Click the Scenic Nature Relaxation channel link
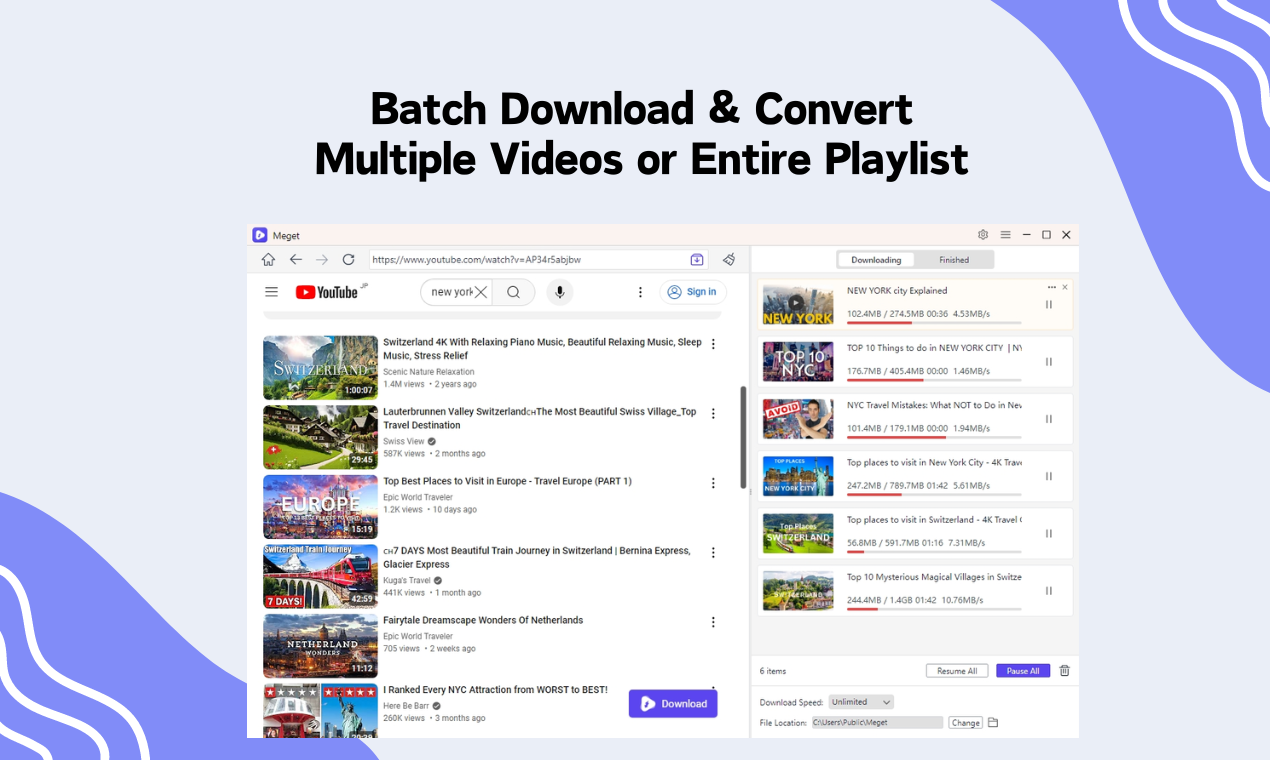Image resolution: width=1270 pixels, height=760 pixels. (429, 372)
